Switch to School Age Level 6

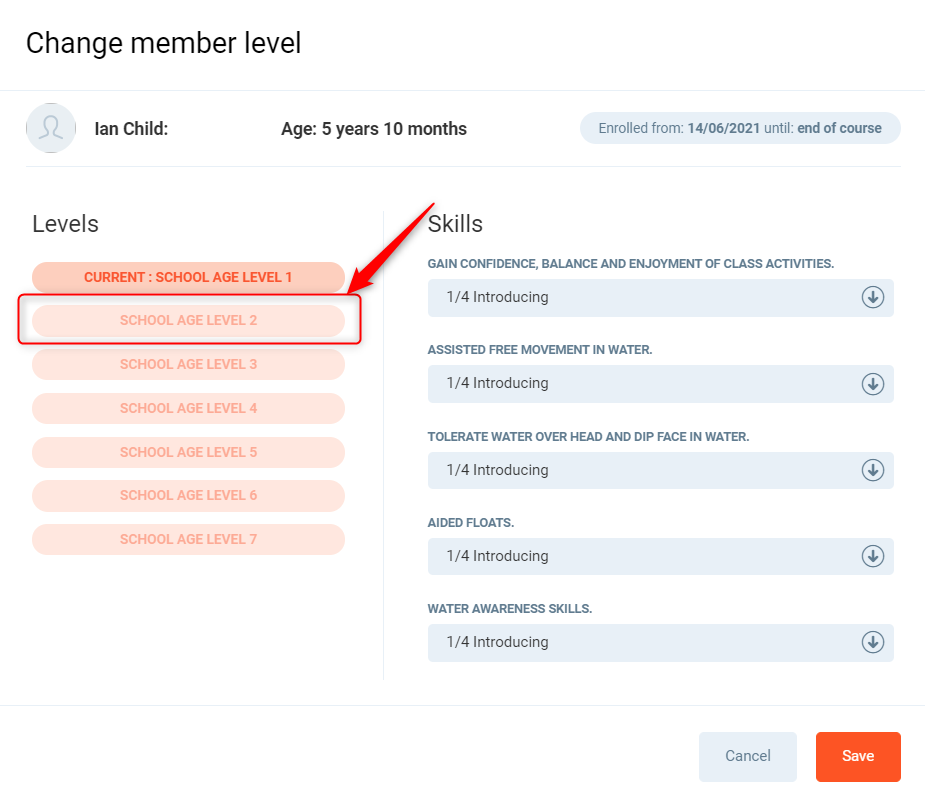click(x=188, y=495)
